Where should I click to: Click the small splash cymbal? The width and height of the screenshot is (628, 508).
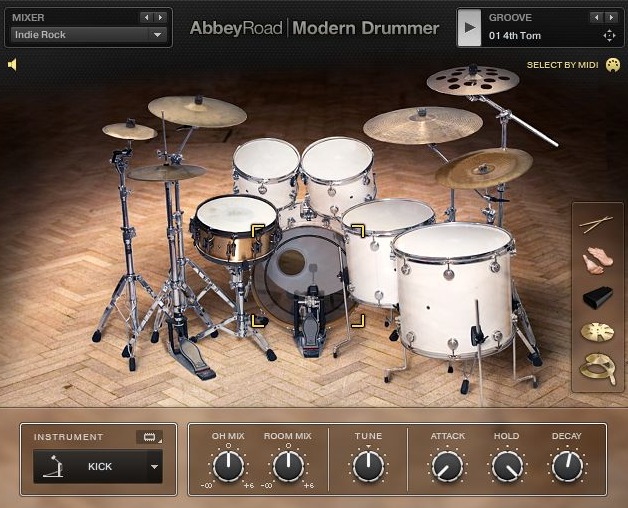click(x=129, y=131)
